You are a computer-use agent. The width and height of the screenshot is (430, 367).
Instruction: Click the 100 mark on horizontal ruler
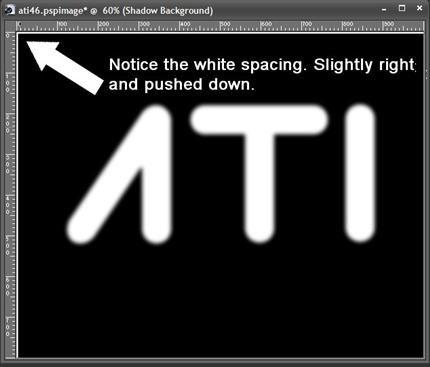(x=62, y=24)
